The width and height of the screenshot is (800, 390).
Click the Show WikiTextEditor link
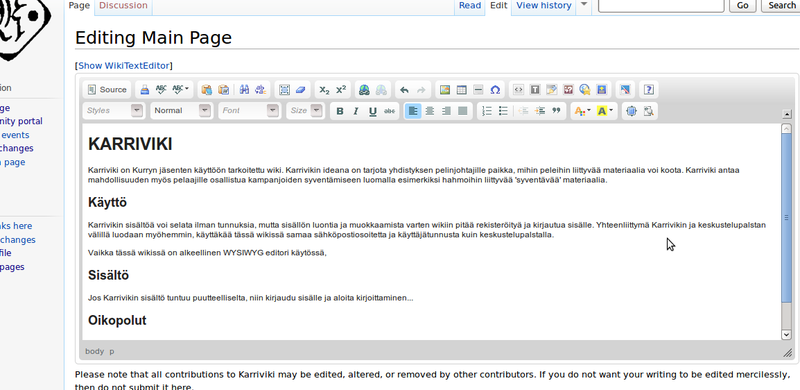click(x=124, y=66)
